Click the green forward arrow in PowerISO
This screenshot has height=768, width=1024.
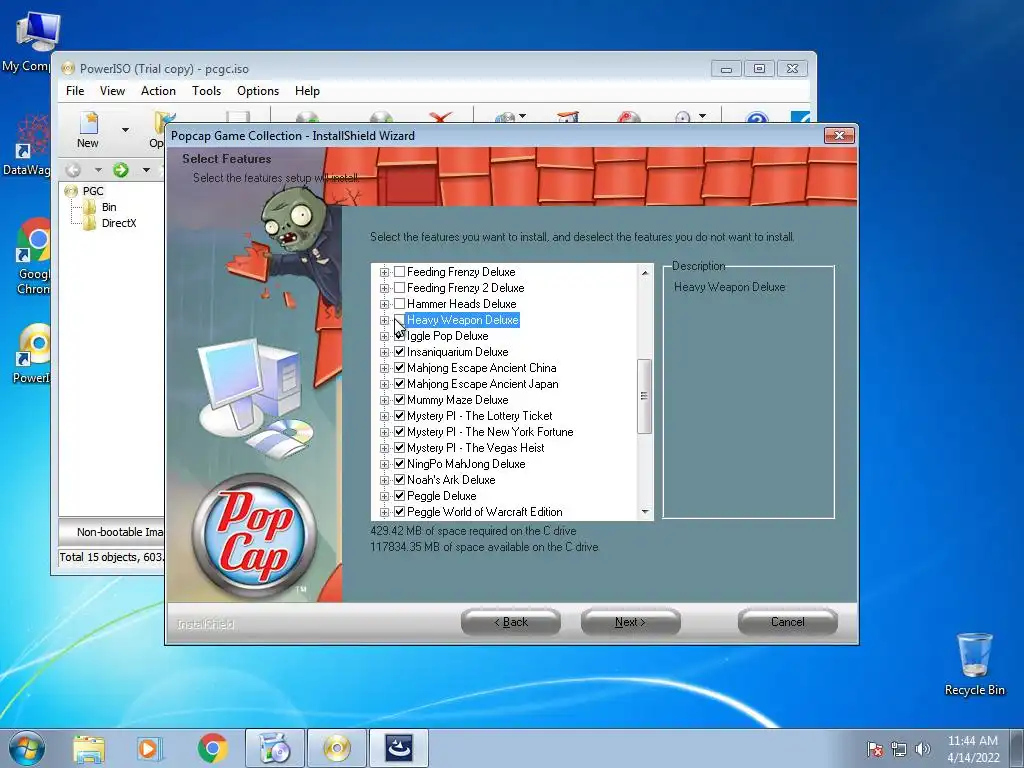click(121, 170)
